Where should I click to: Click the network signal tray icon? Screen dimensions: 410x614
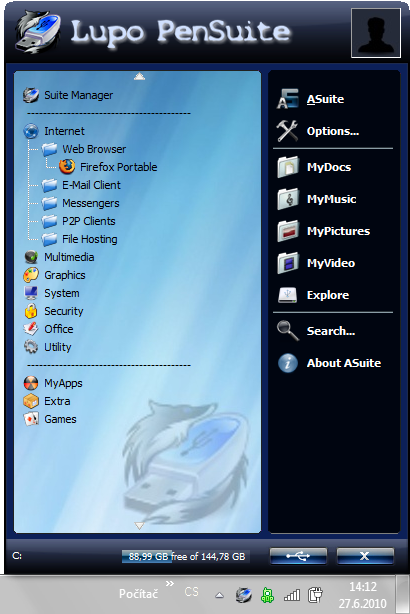coord(292,596)
